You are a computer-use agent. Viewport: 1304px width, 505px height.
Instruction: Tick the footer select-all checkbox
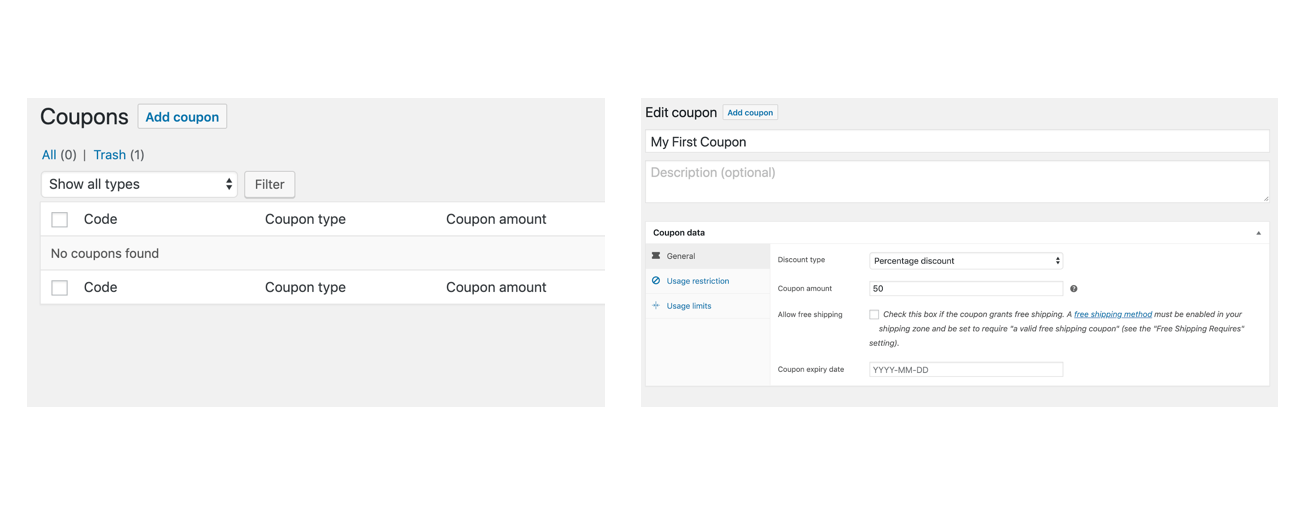(x=60, y=288)
